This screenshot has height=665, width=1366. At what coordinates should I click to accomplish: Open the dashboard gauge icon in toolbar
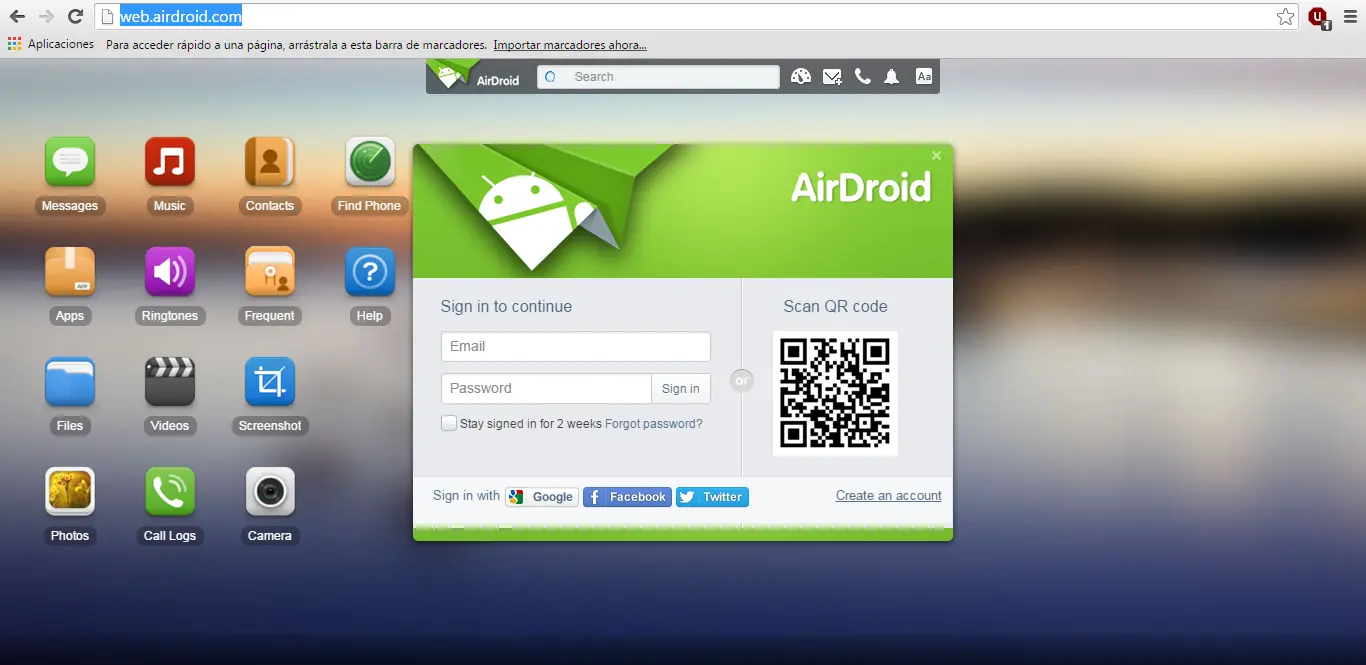(801, 76)
